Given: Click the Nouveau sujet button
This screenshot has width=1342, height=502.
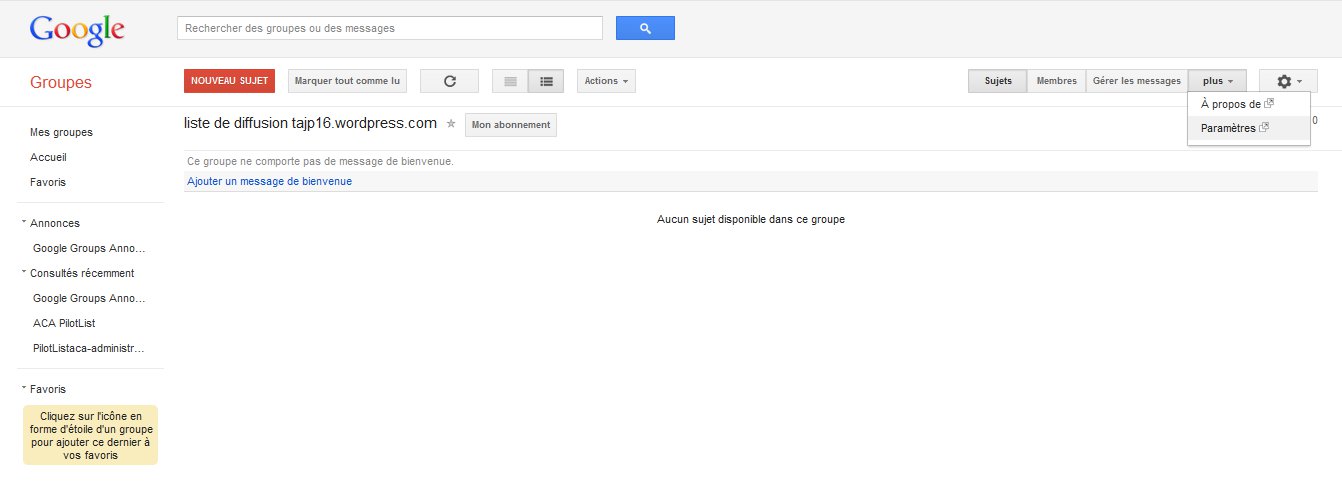Looking at the screenshot, I should [229, 81].
